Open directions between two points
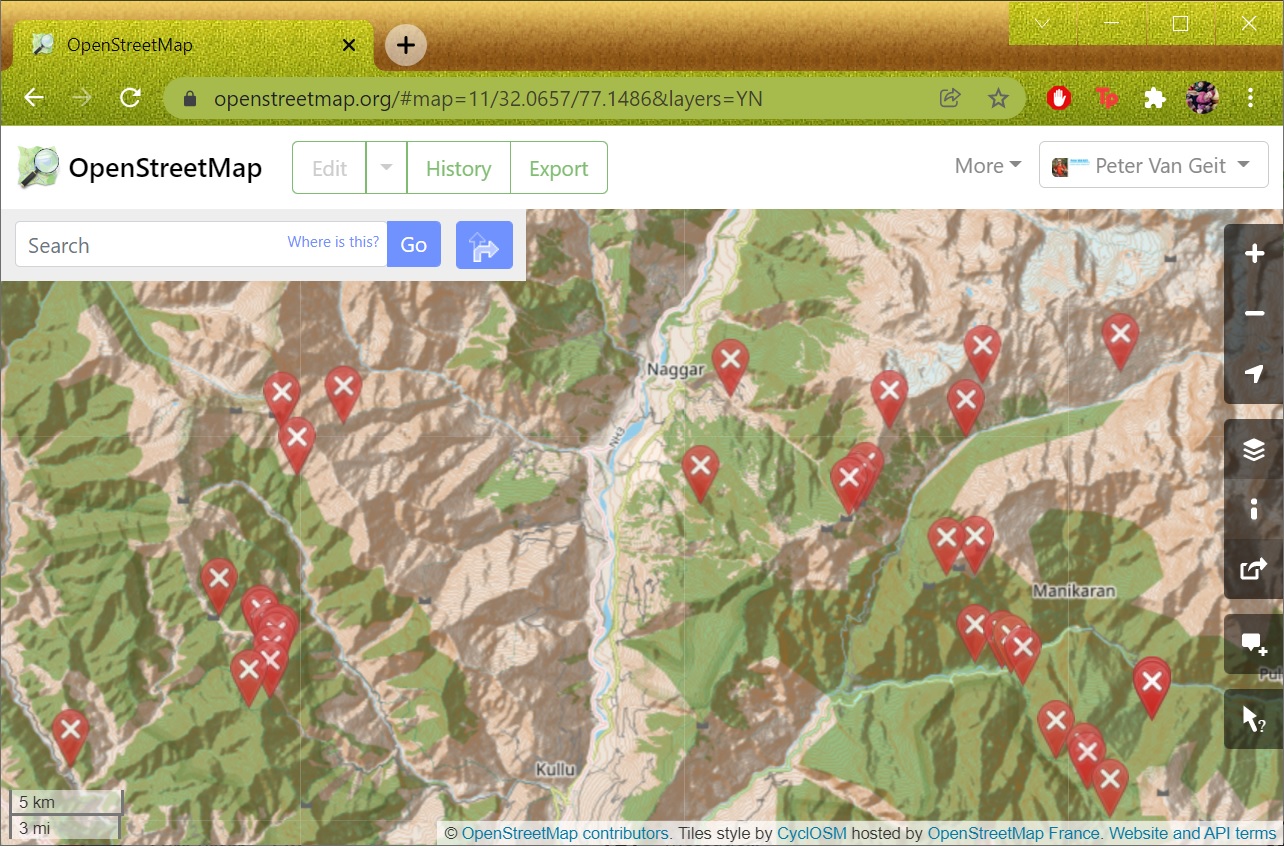Screen dimensions: 1284x849 pos(484,245)
